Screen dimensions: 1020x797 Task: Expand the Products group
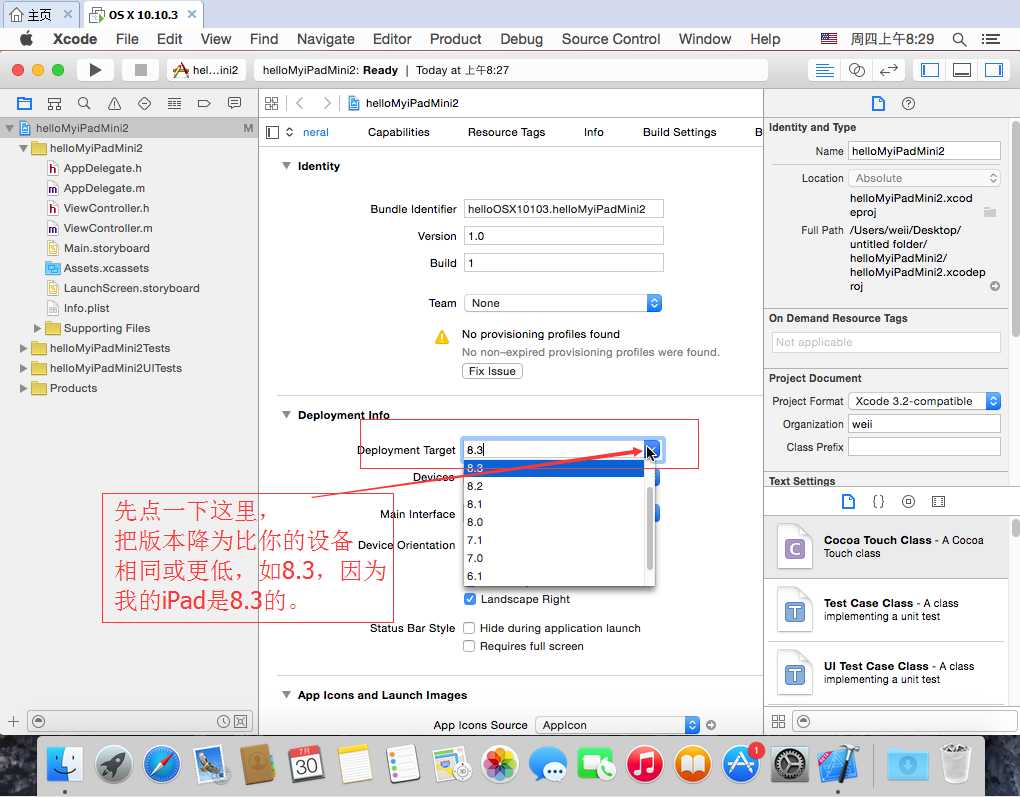(x=23, y=388)
